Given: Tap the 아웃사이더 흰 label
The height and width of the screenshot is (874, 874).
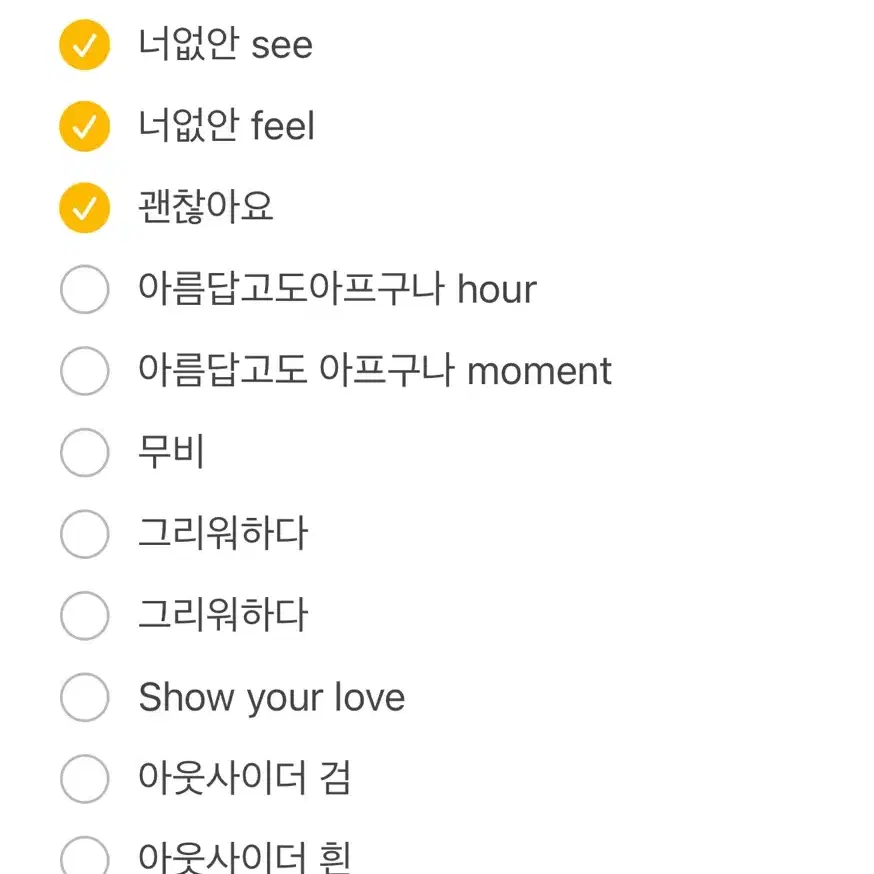Looking at the screenshot, I should [x=244, y=857].
